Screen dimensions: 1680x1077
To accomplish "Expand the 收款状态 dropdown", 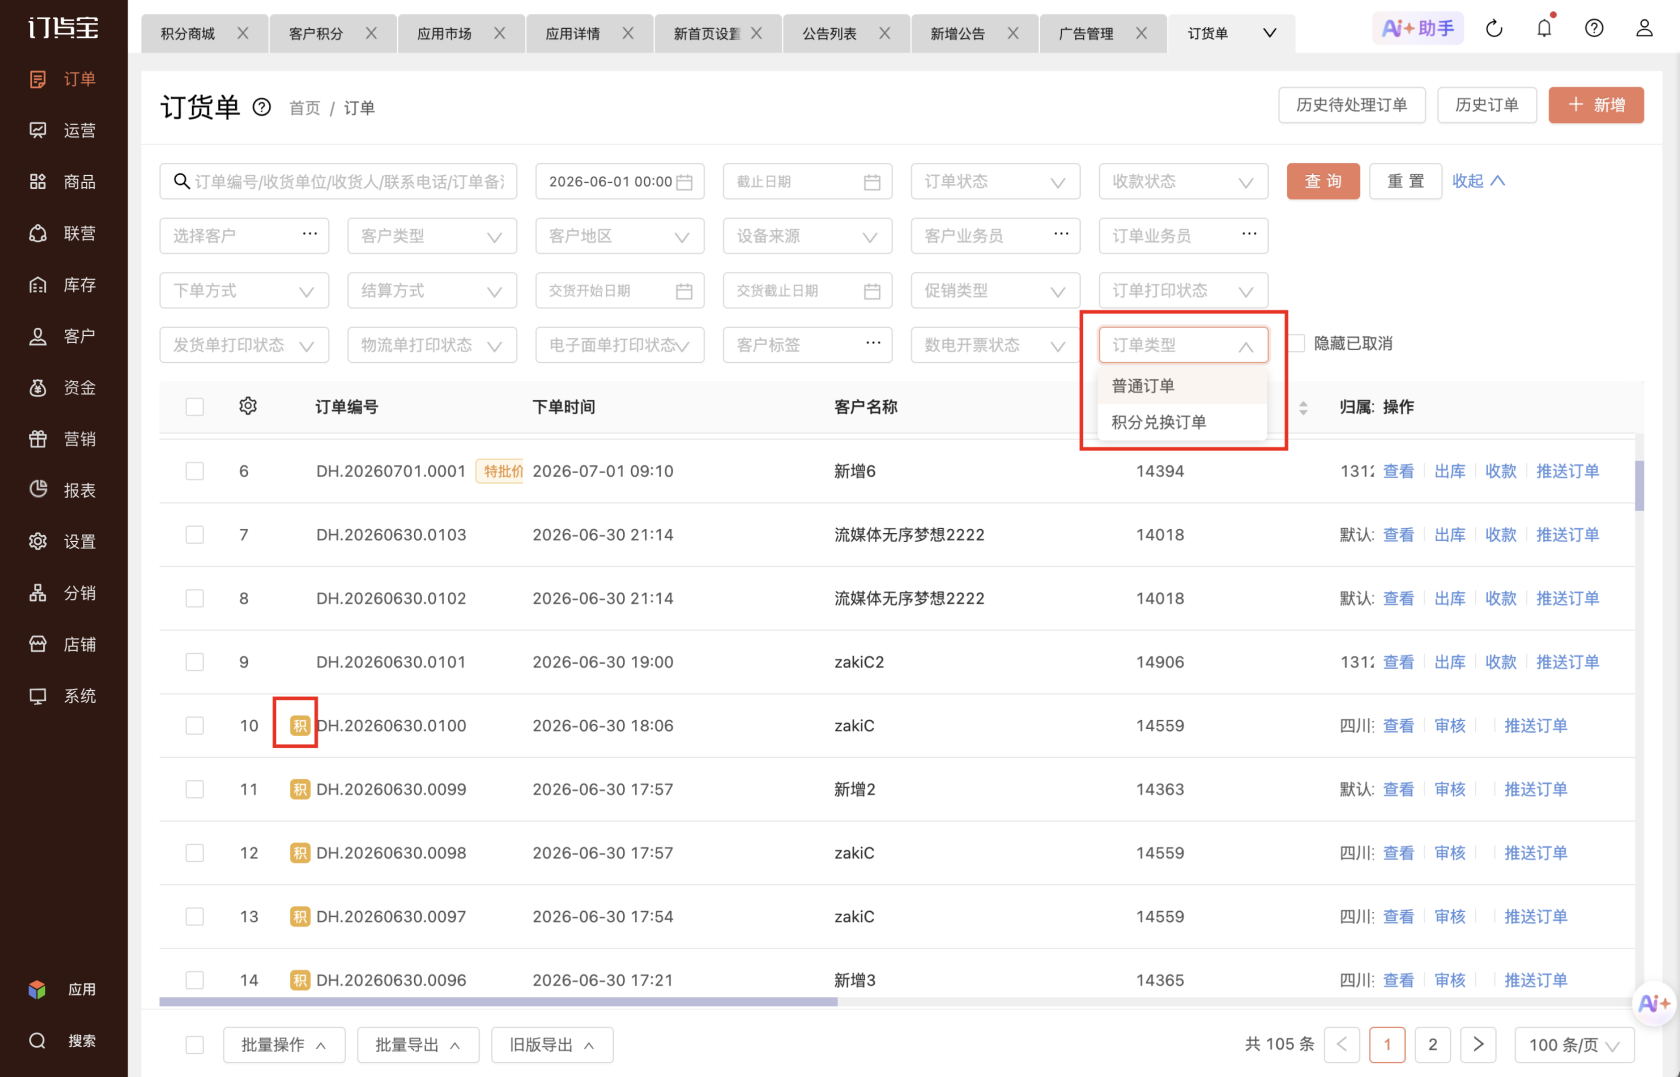I will point(1183,181).
